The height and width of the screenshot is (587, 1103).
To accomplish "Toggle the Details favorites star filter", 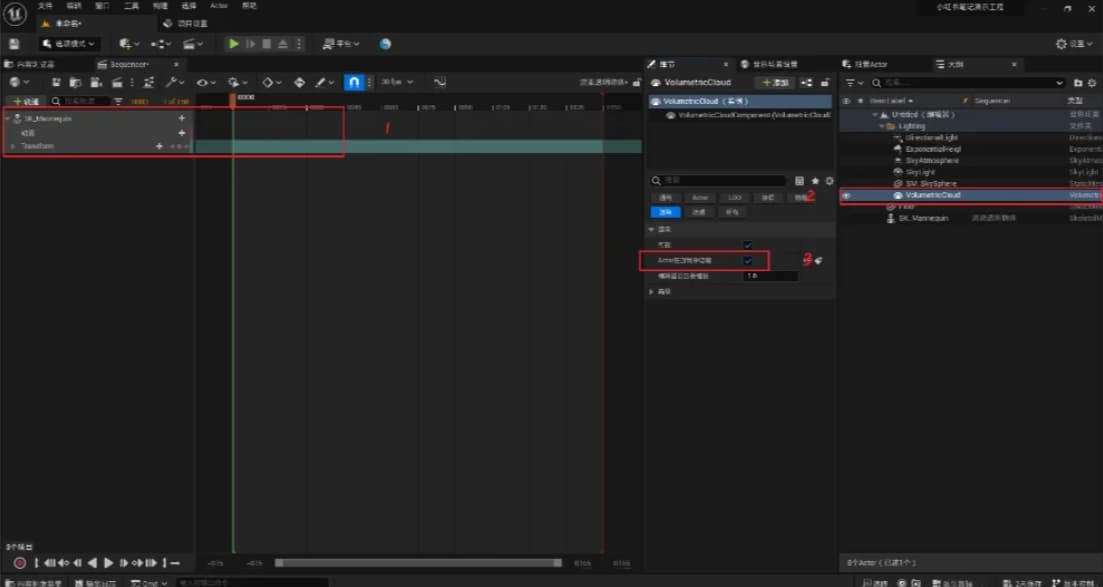I will pos(815,181).
